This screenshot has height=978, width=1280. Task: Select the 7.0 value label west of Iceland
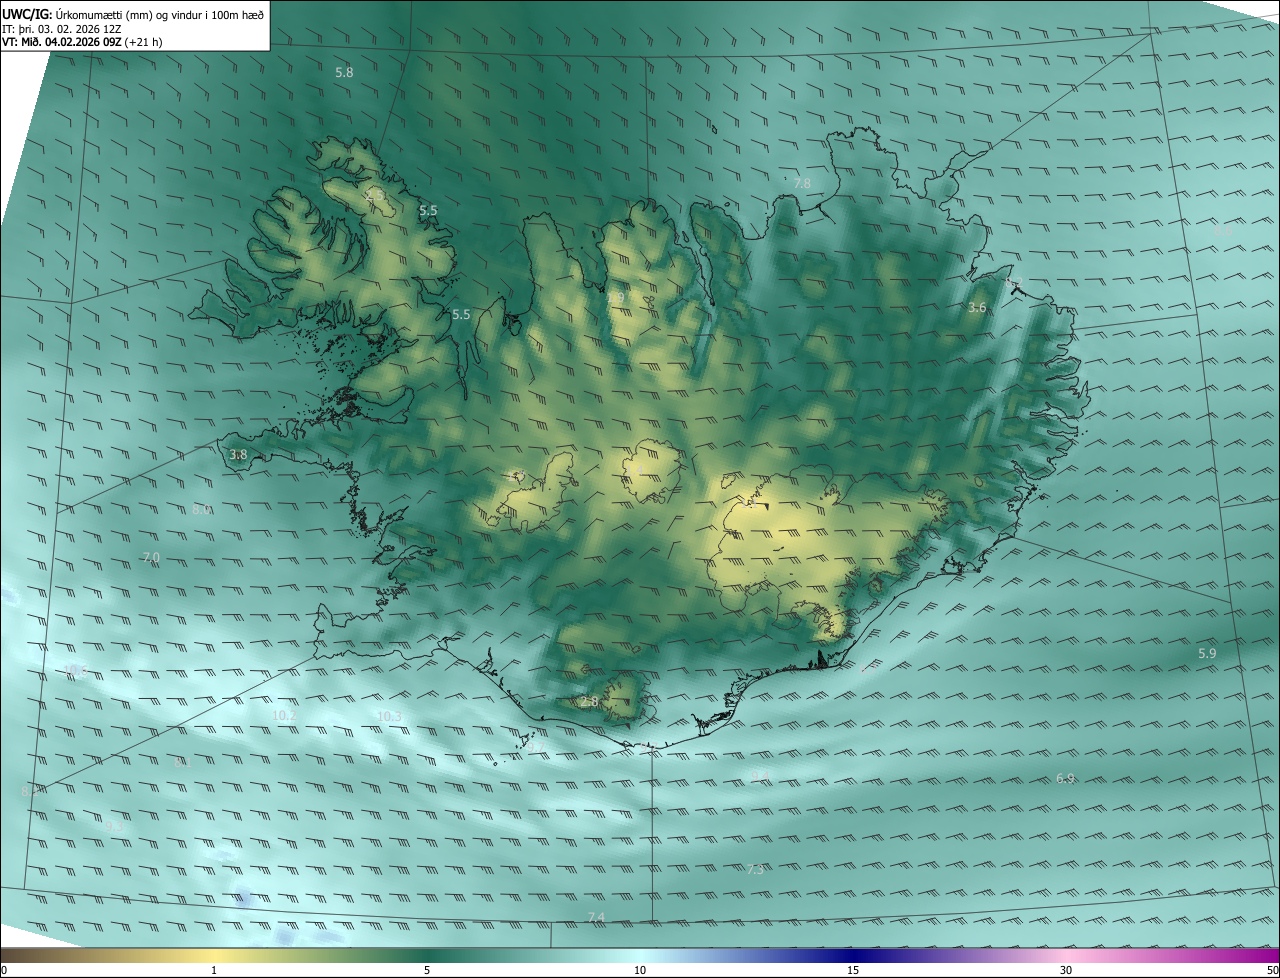(x=151, y=558)
